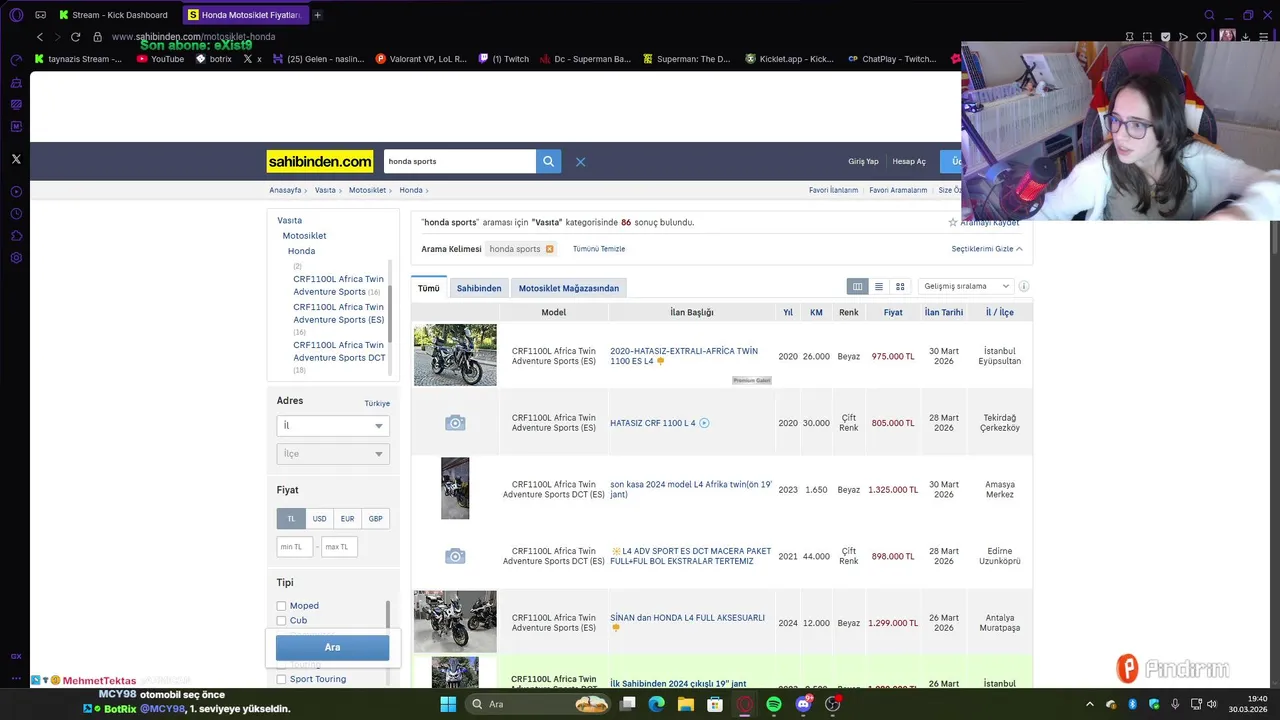Select the Tümü results tab

[429, 288]
